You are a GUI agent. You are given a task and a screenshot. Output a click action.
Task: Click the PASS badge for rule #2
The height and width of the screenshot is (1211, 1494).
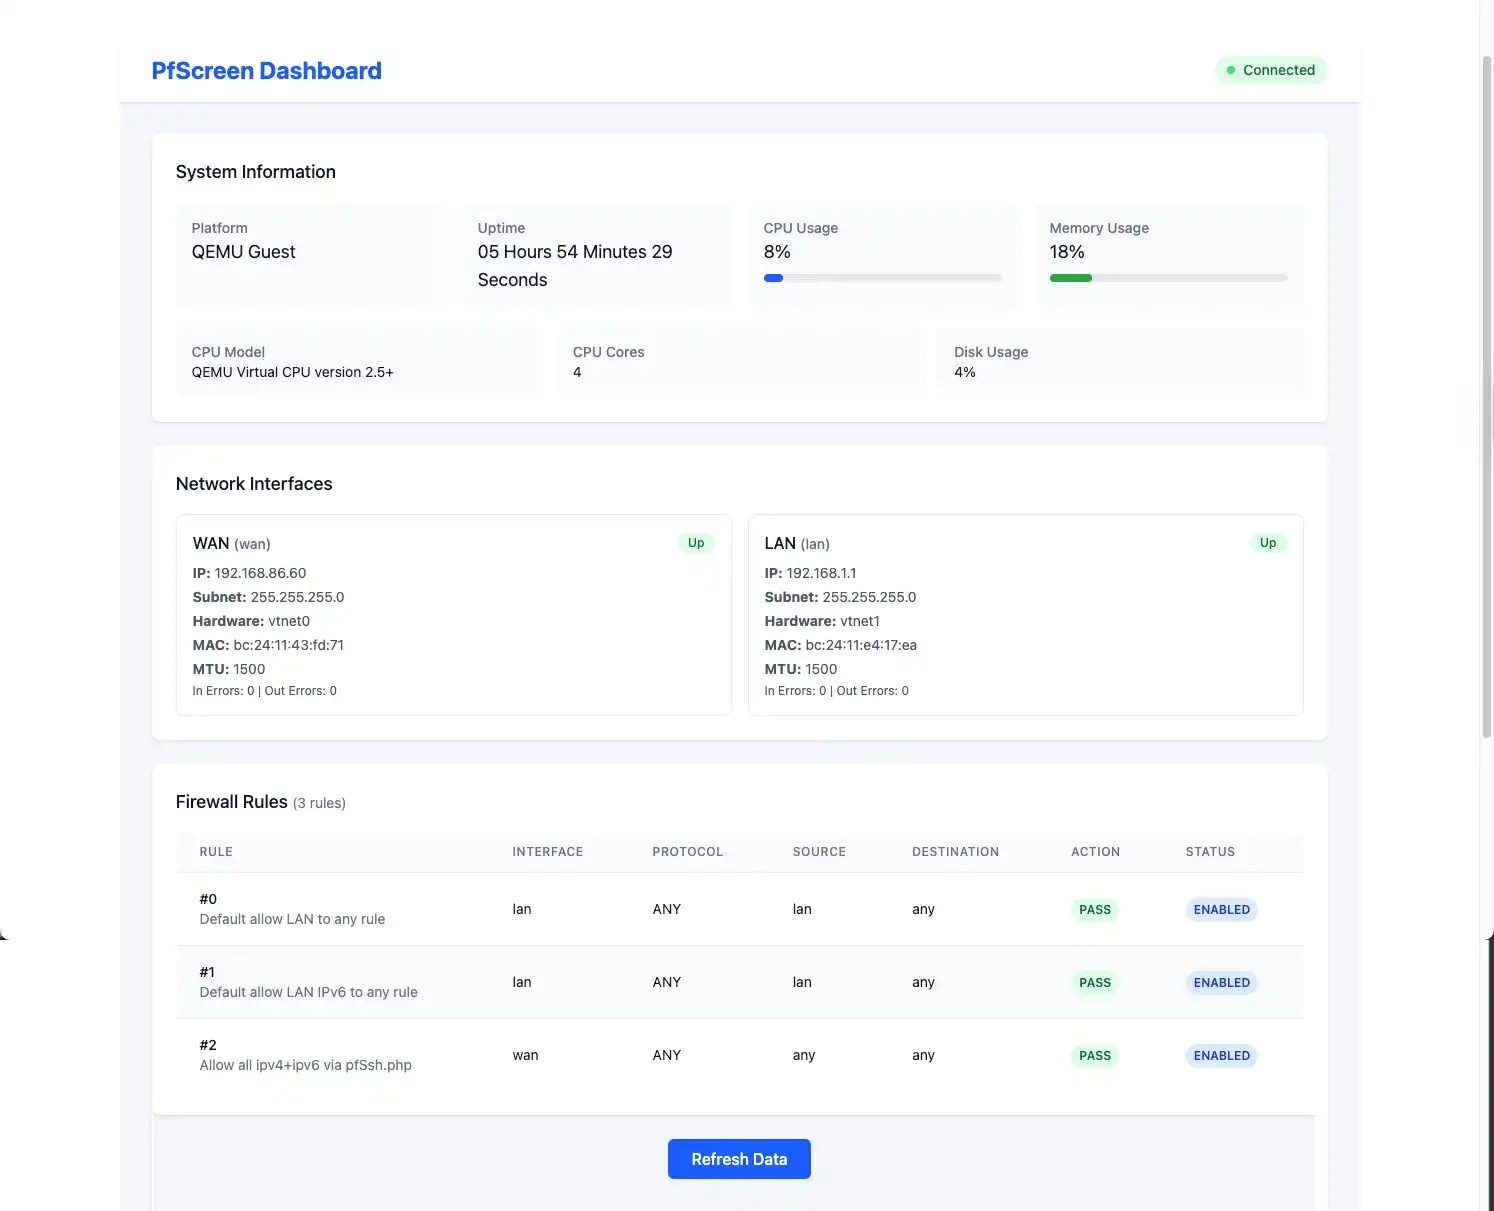(x=1095, y=1056)
